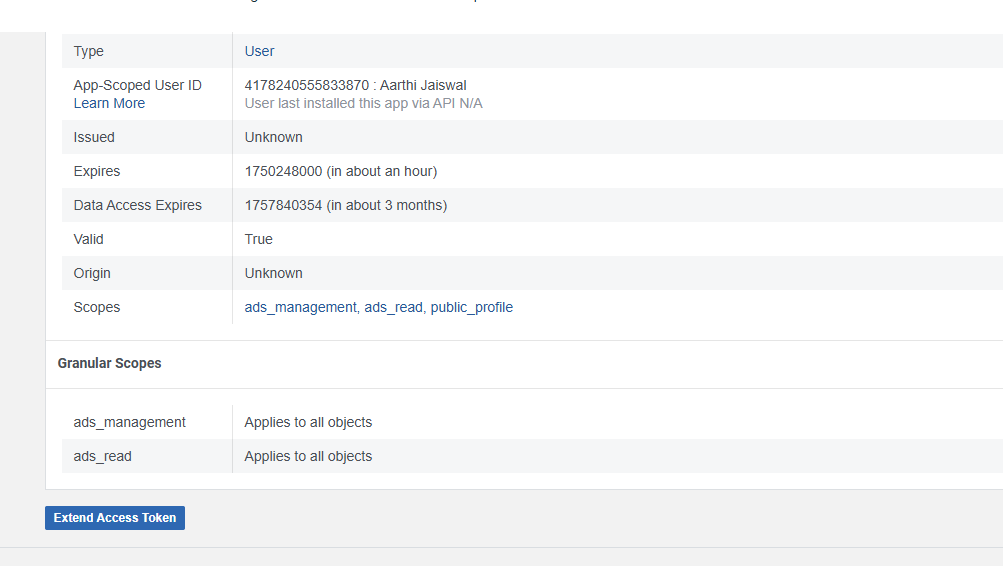The image size is (1003, 566).
Task: Click 'Applies to all objects' beside ads_management
Action: (x=308, y=422)
